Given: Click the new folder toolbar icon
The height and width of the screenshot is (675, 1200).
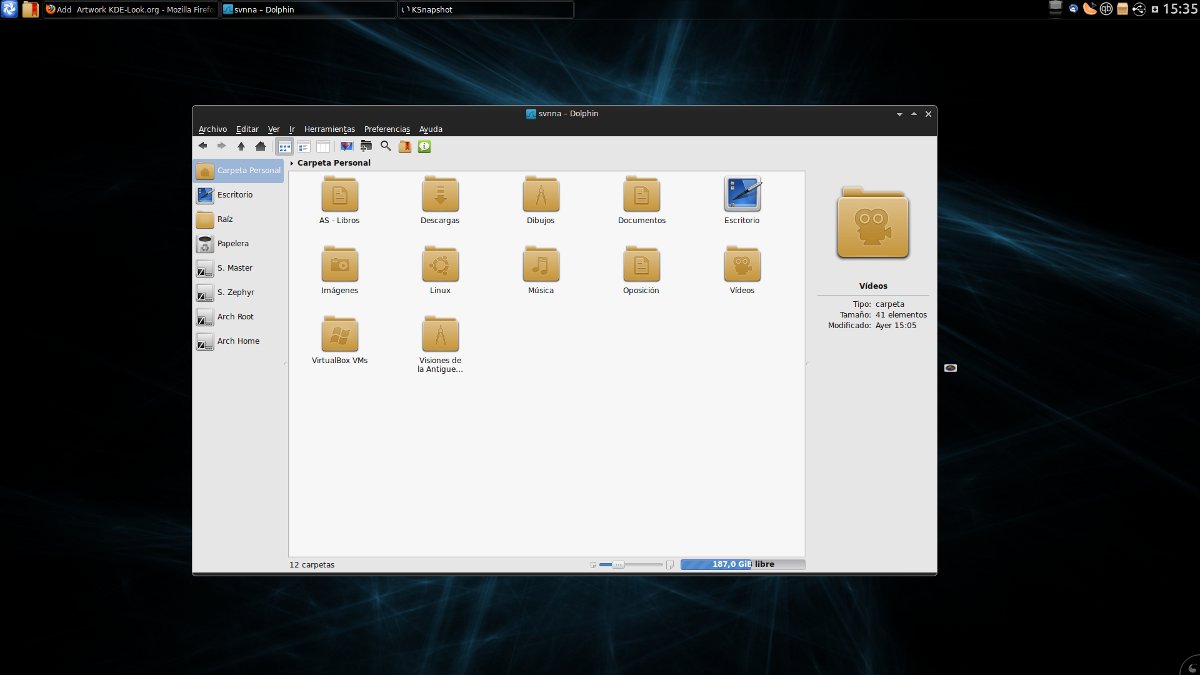Looking at the screenshot, I should pyautogui.click(x=366, y=146).
